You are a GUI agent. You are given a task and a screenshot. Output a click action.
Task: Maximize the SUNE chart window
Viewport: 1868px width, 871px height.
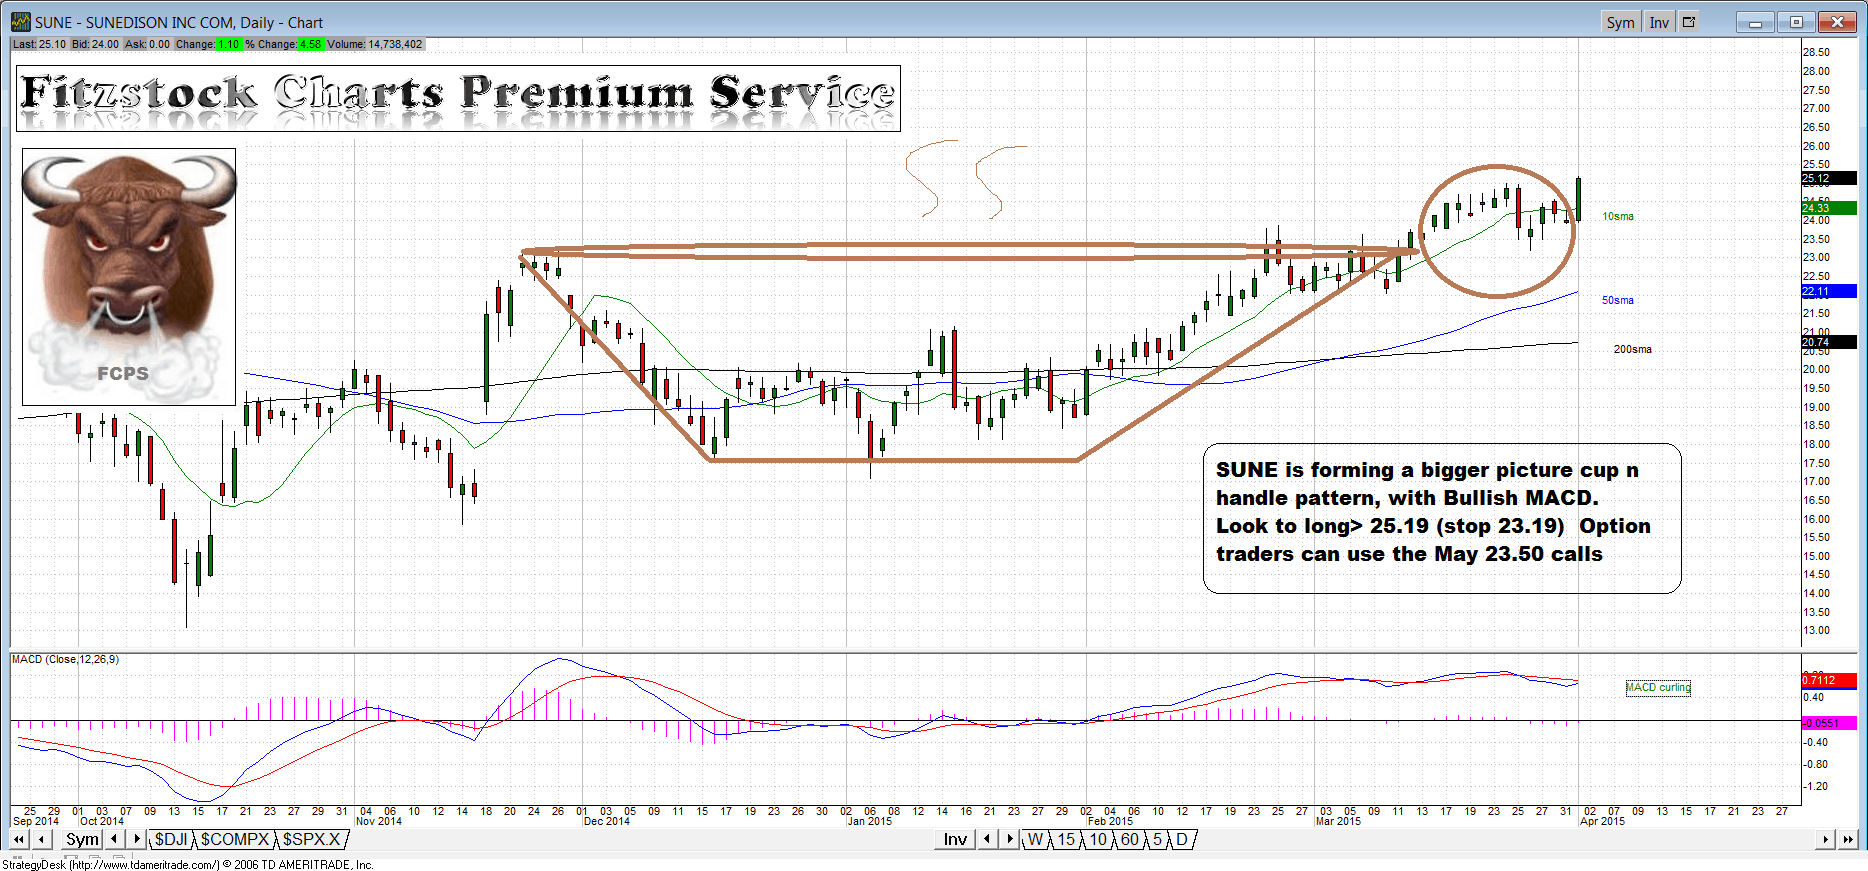tap(1796, 22)
